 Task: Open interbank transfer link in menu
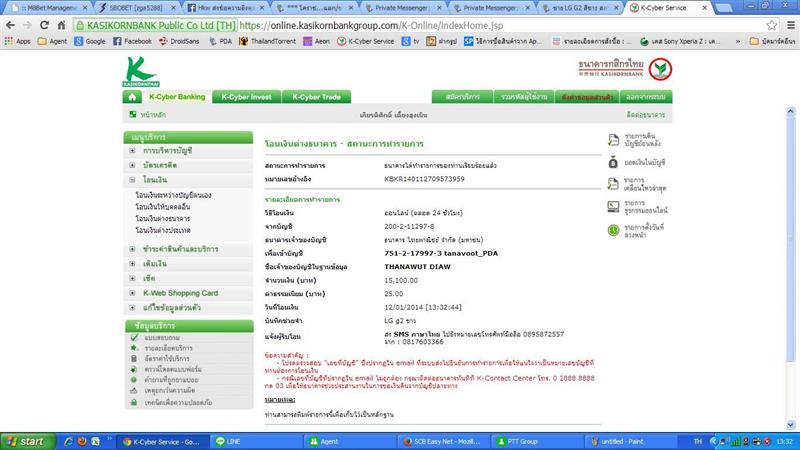[163, 219]
